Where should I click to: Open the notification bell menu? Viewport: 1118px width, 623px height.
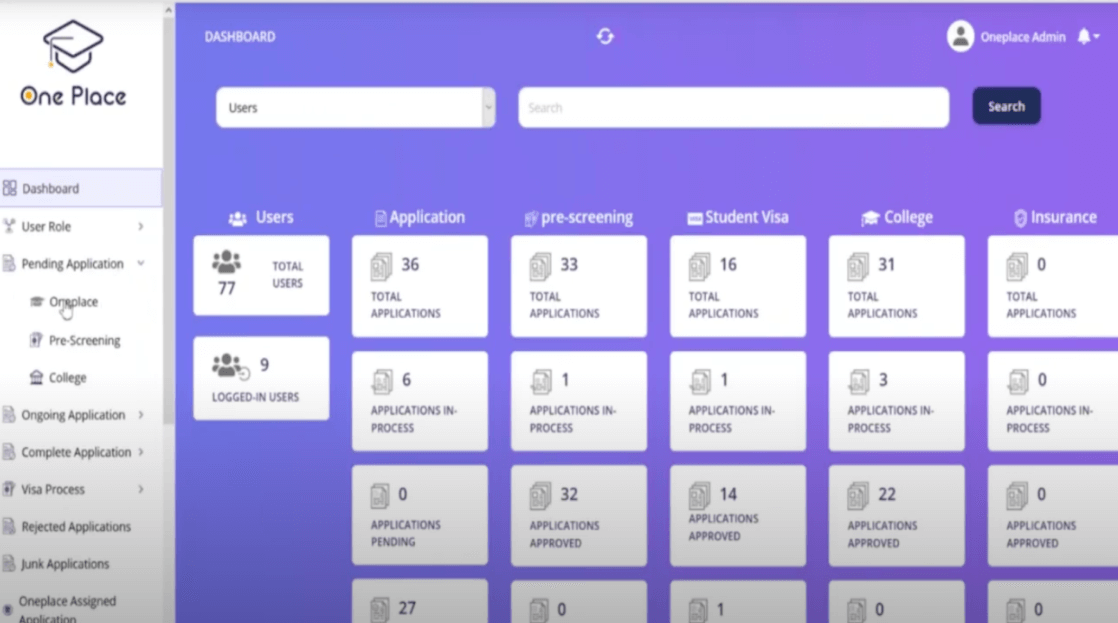(x=1086, y=37)
